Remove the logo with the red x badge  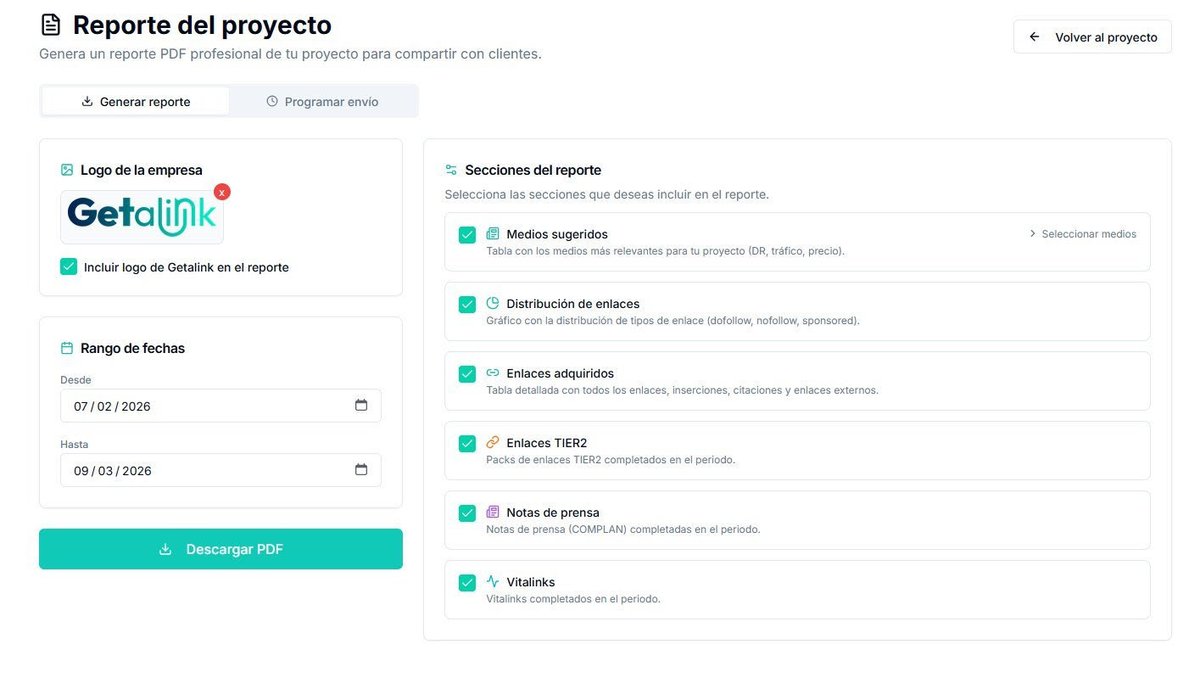click(222, 192)
